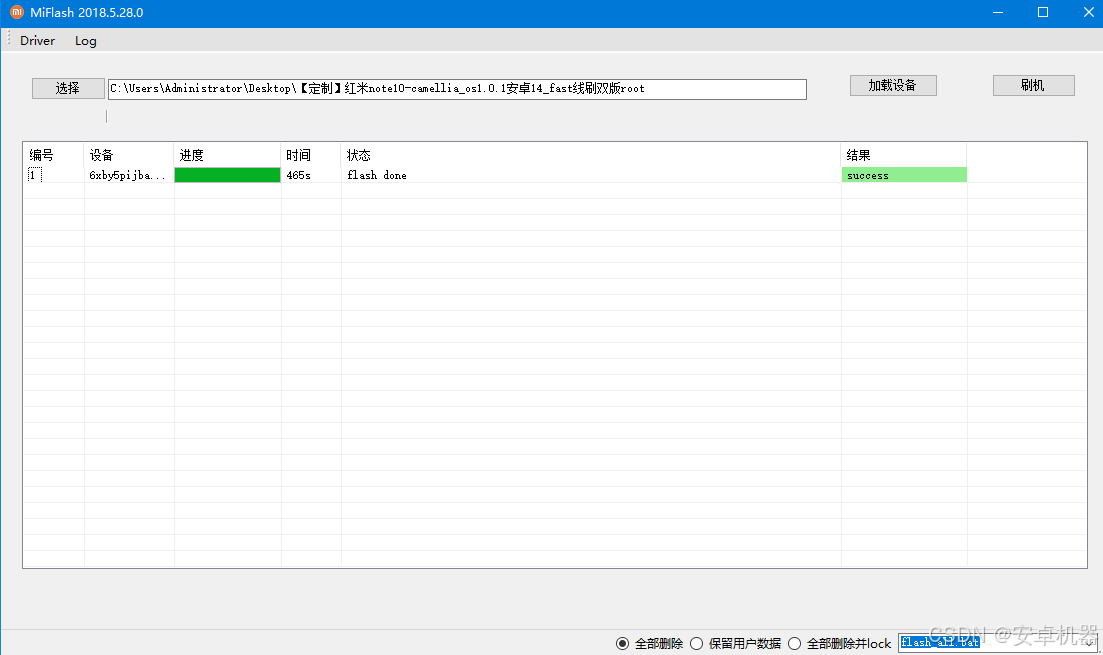Minimize the MiFlash window

[997, 13]
